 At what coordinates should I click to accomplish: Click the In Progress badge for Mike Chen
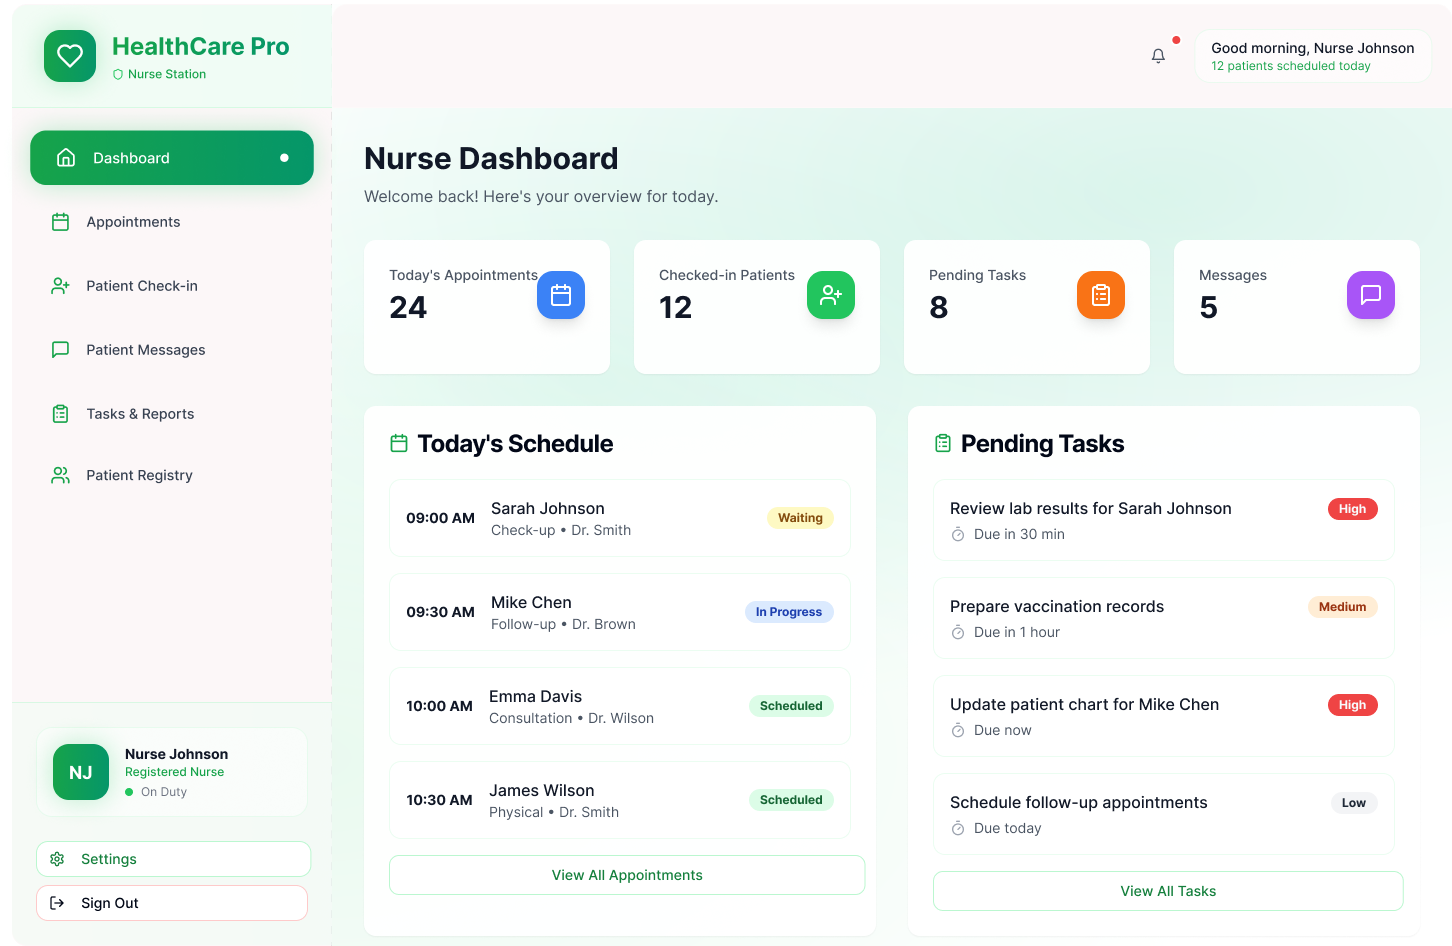pyautogui.click(x=788, y=612)
